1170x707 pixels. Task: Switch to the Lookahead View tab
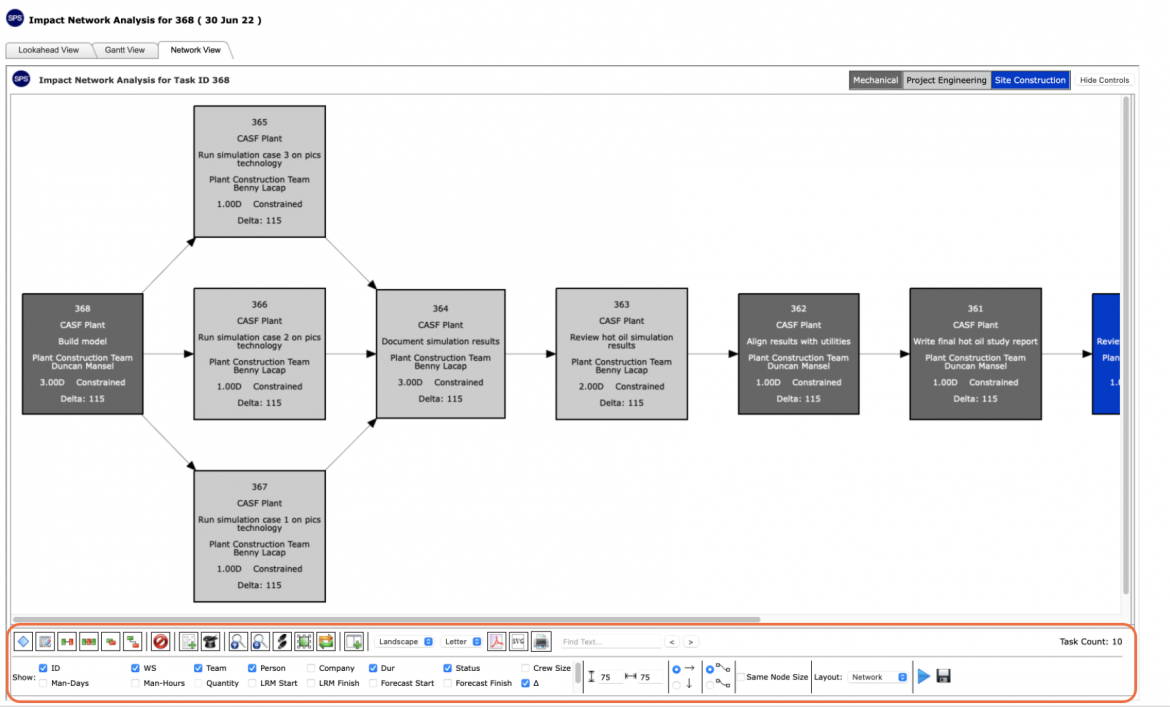[x=49, y=50]
